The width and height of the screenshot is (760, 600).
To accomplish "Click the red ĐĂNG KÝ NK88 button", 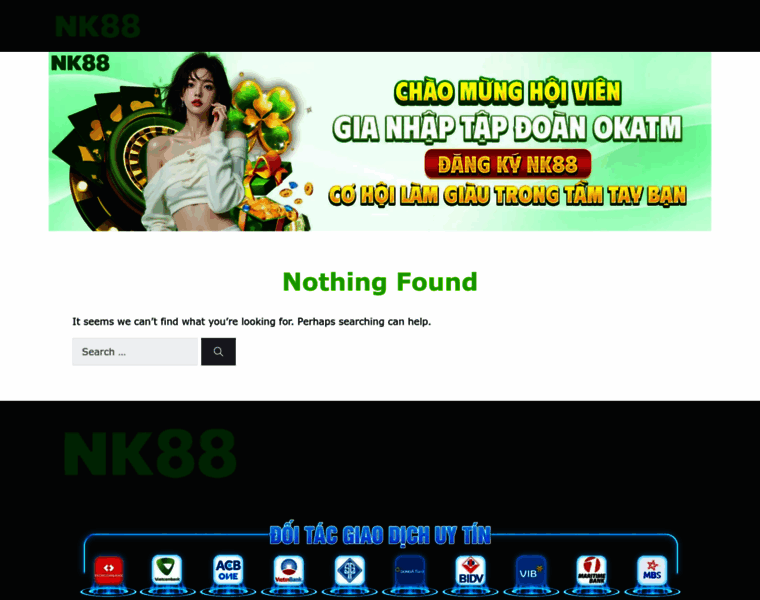I will coord(507,164).
